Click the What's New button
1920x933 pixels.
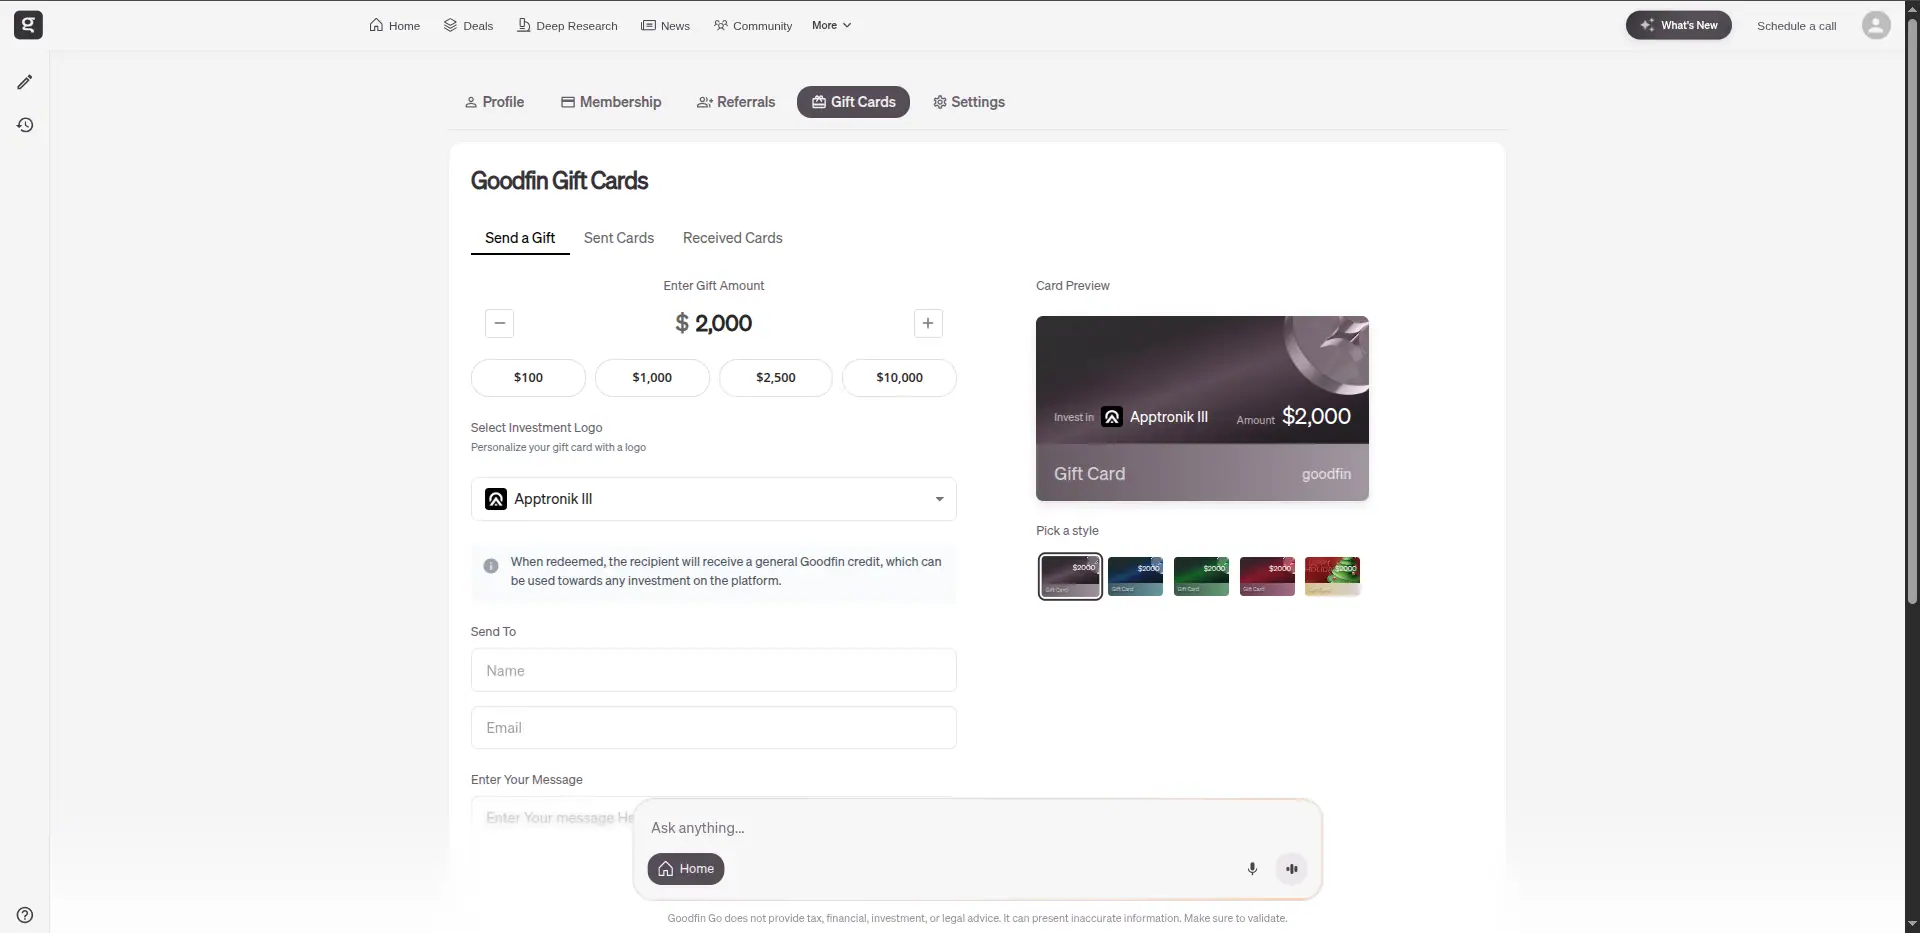(1678, 25)
